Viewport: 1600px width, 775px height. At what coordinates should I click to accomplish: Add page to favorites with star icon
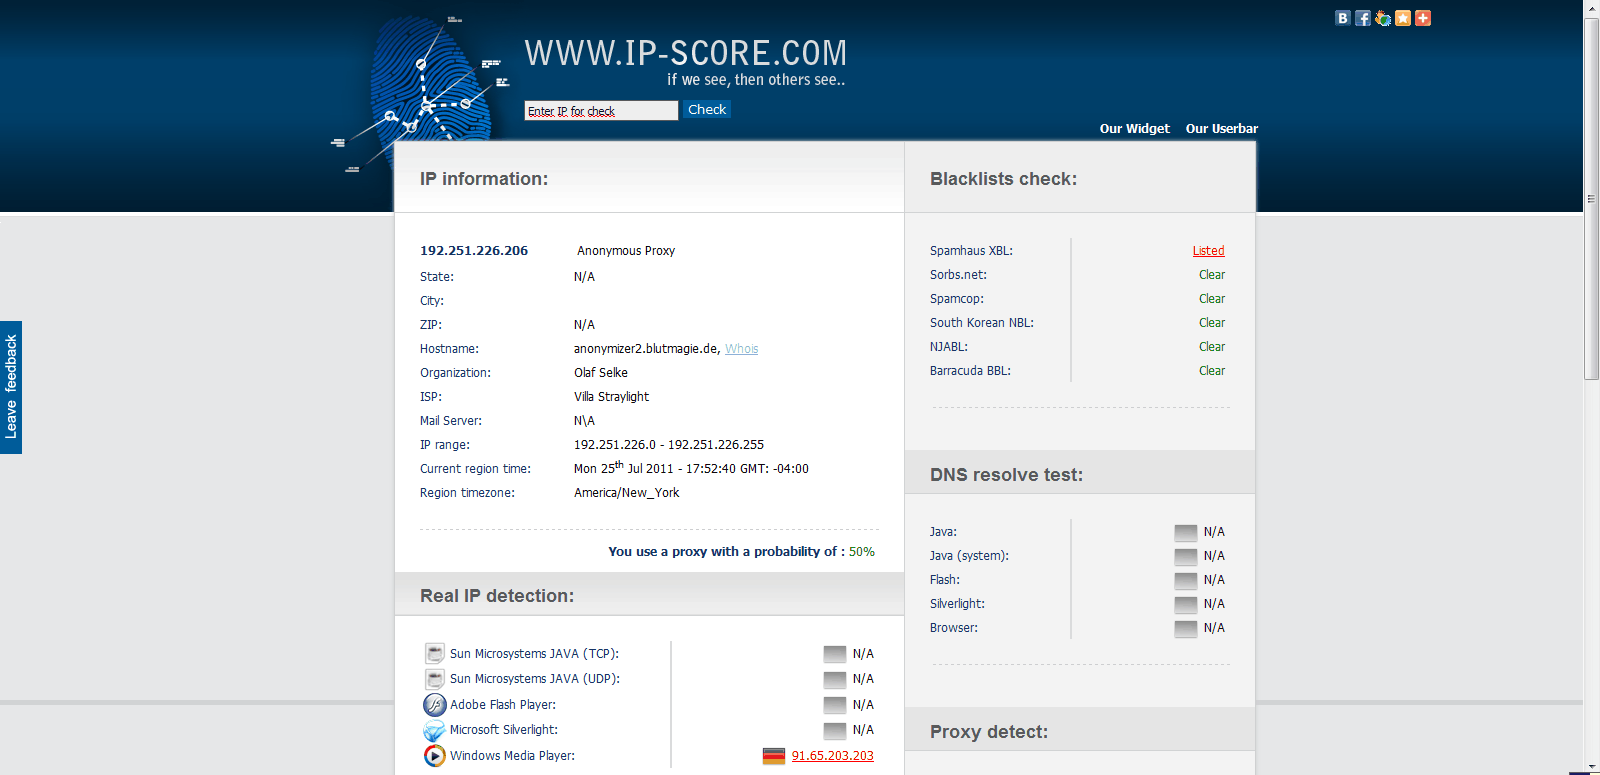[1403, 18]
